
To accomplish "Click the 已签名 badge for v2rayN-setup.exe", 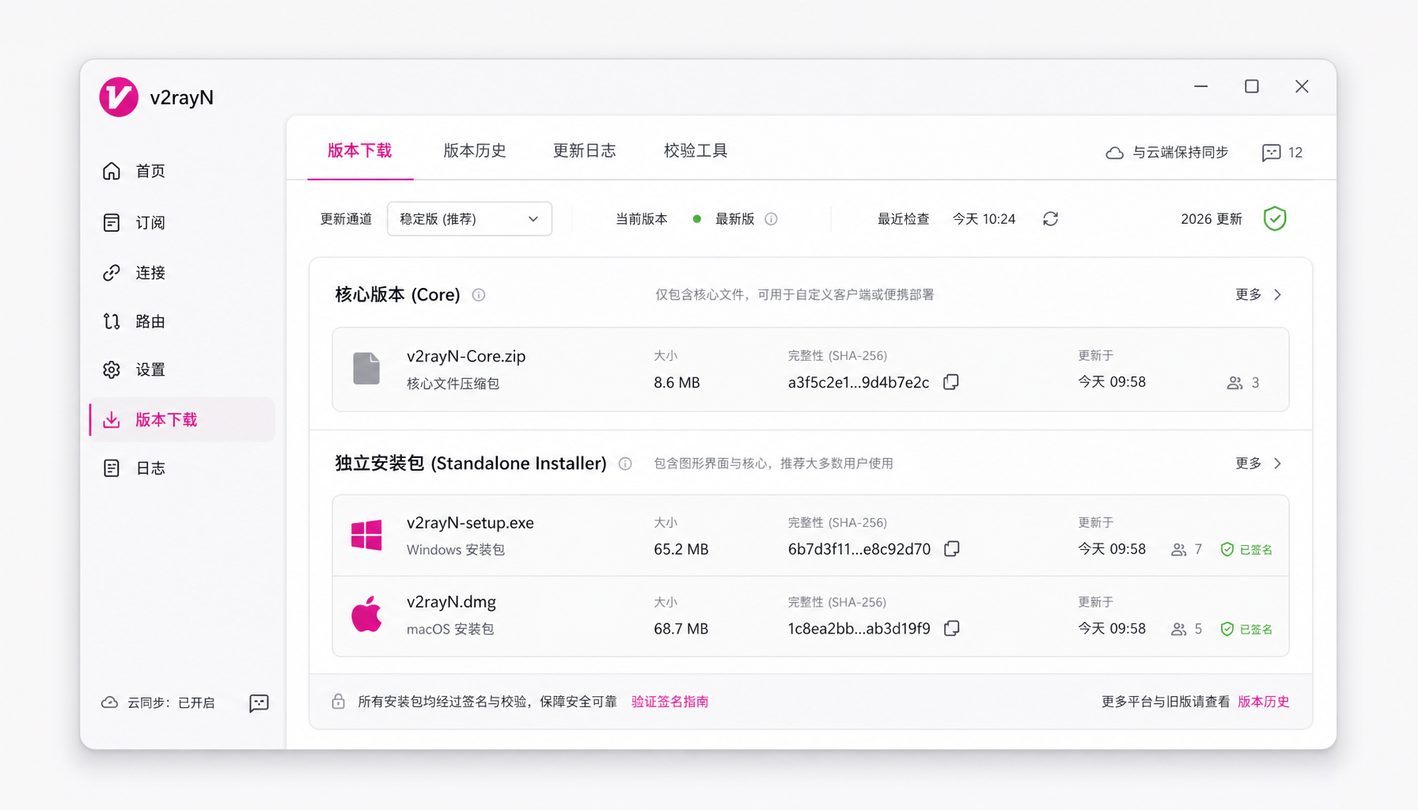I will tap(1247, 550).
